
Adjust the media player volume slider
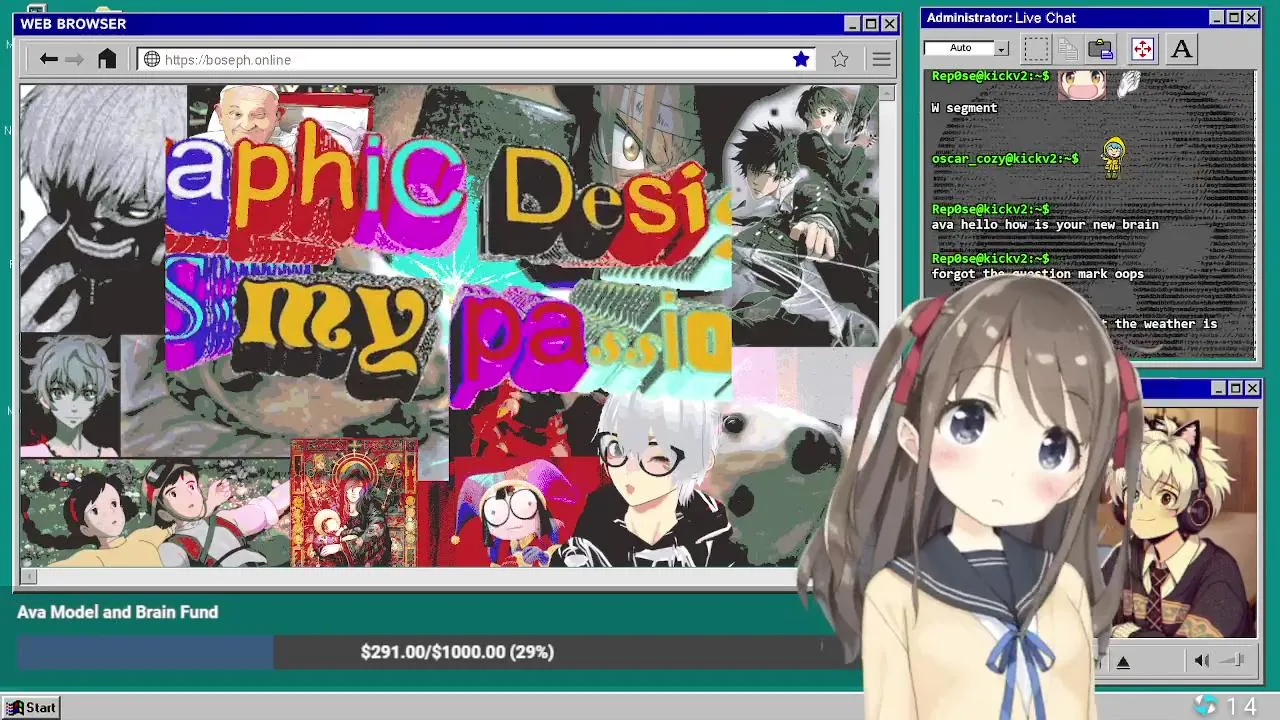(1233, 660)
